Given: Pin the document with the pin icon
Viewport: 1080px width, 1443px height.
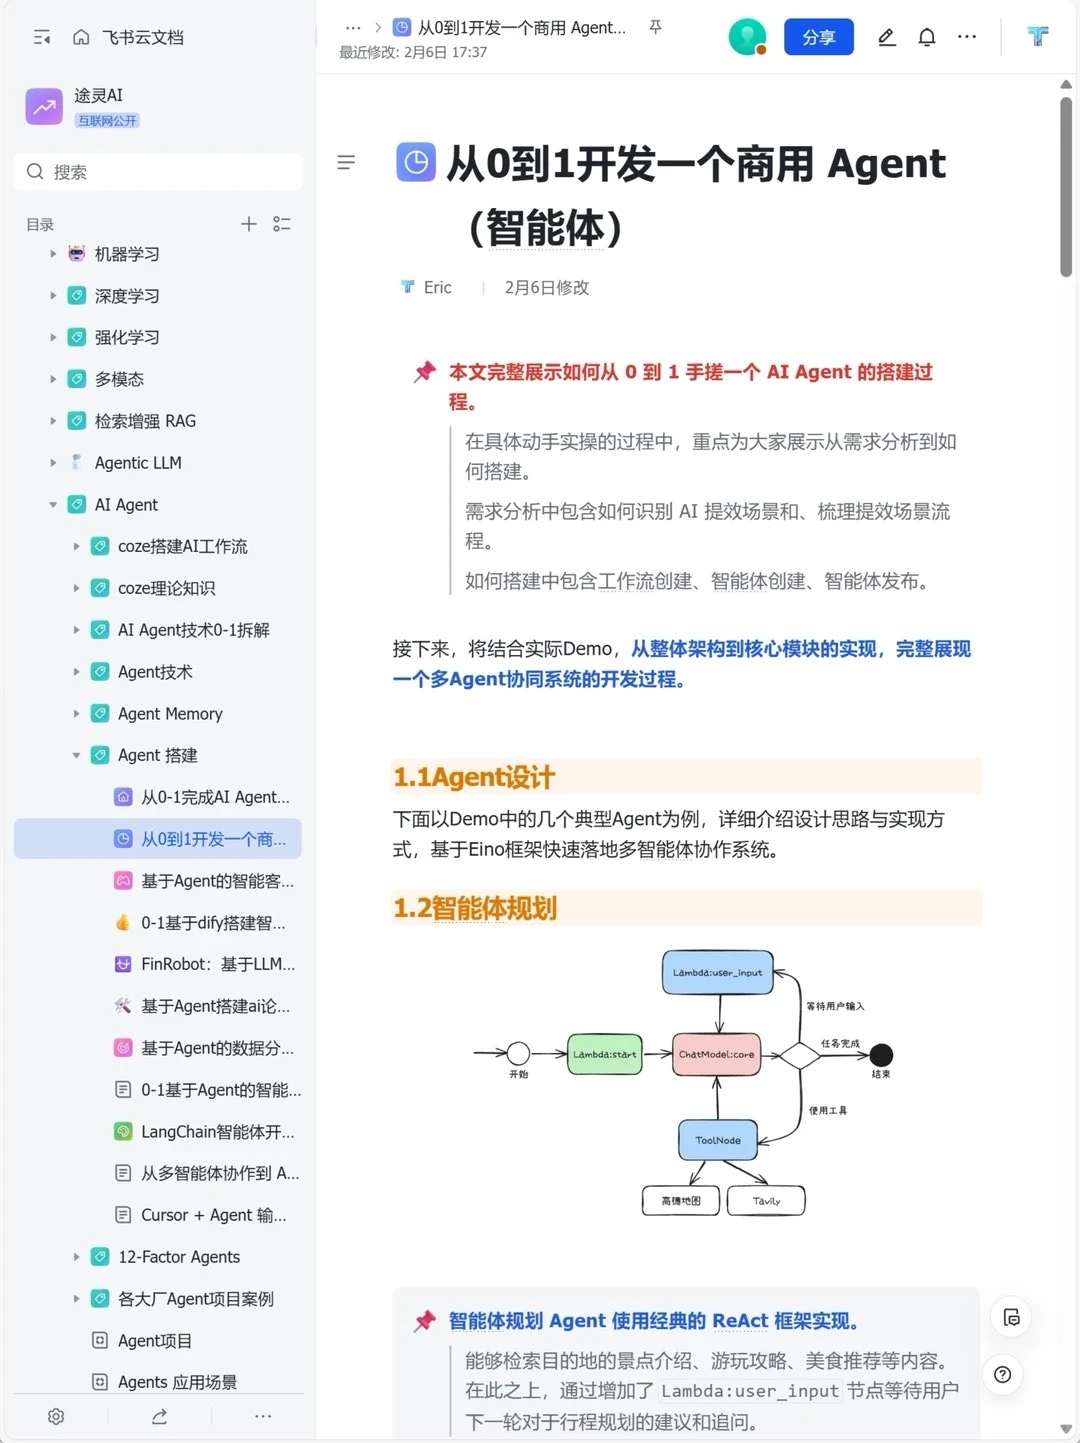Looking at the screenshot, I should (x=656, y=27).
